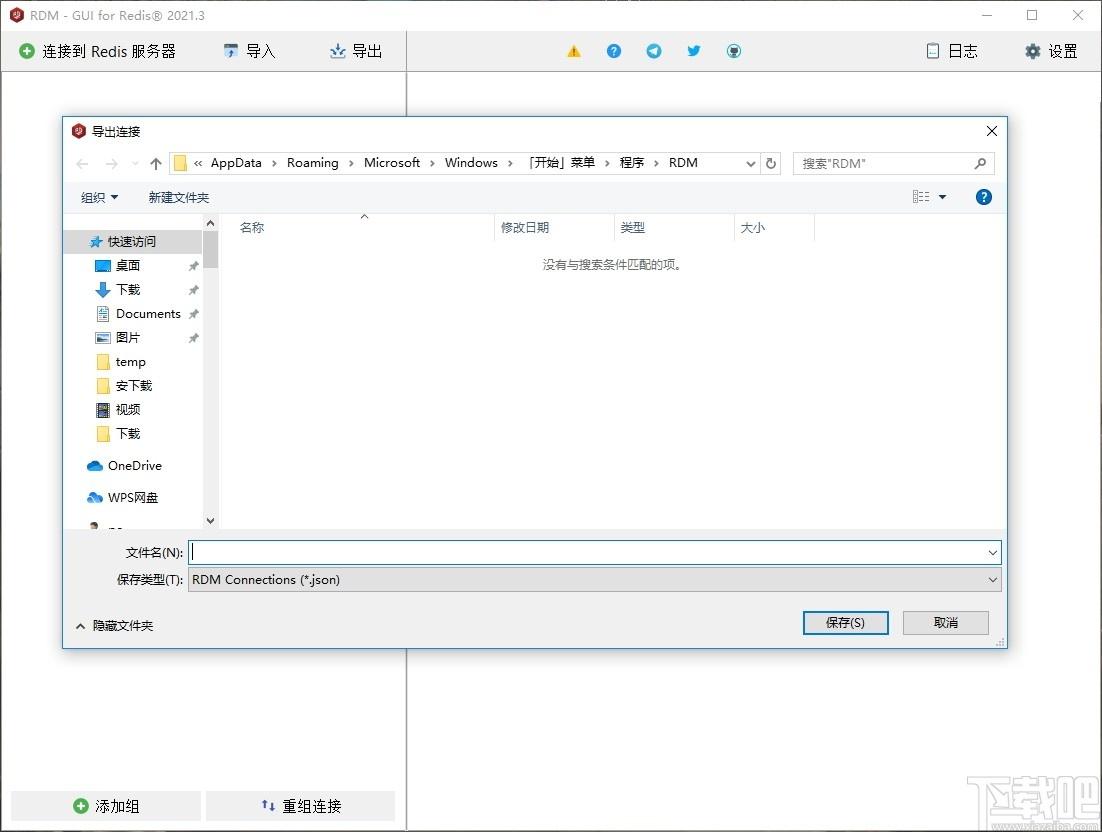The width and height of the screenshot is (1102, 832).
Task: Go back in the save dialog
Action: pos(82,164)
